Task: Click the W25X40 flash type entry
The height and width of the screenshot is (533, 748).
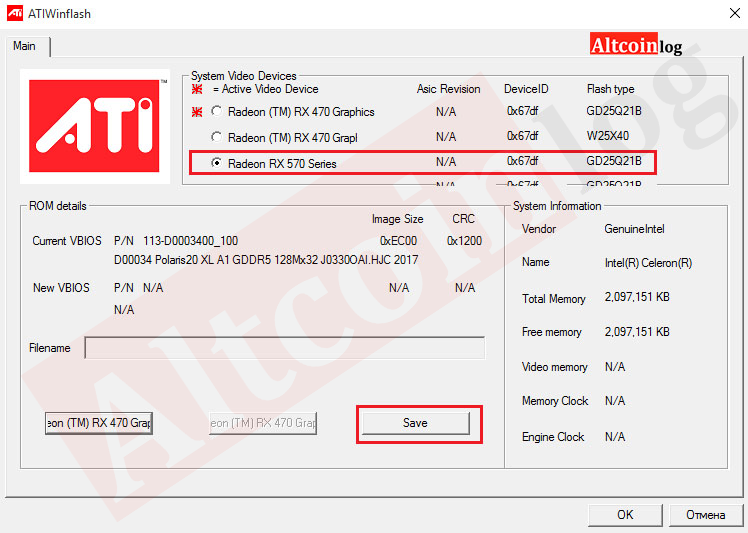Action: 608,136
